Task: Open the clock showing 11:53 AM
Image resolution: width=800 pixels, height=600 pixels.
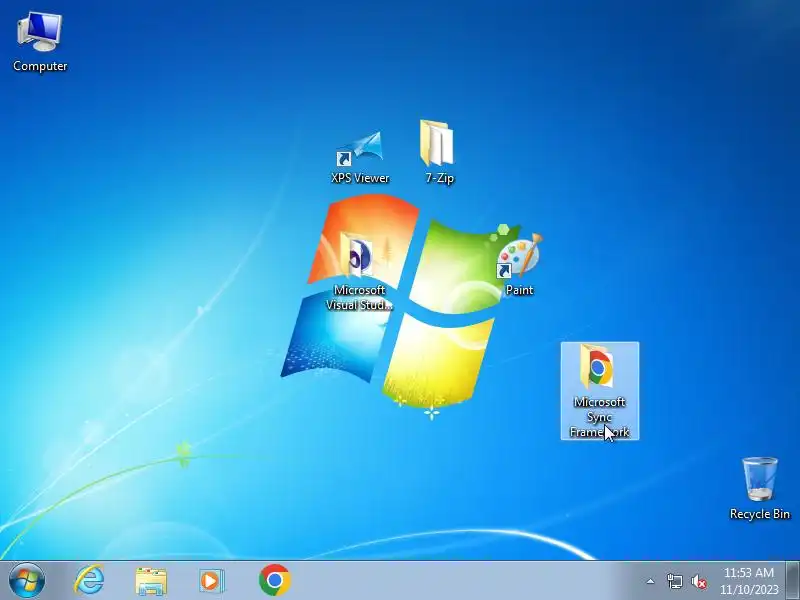Action: [749, 581]
